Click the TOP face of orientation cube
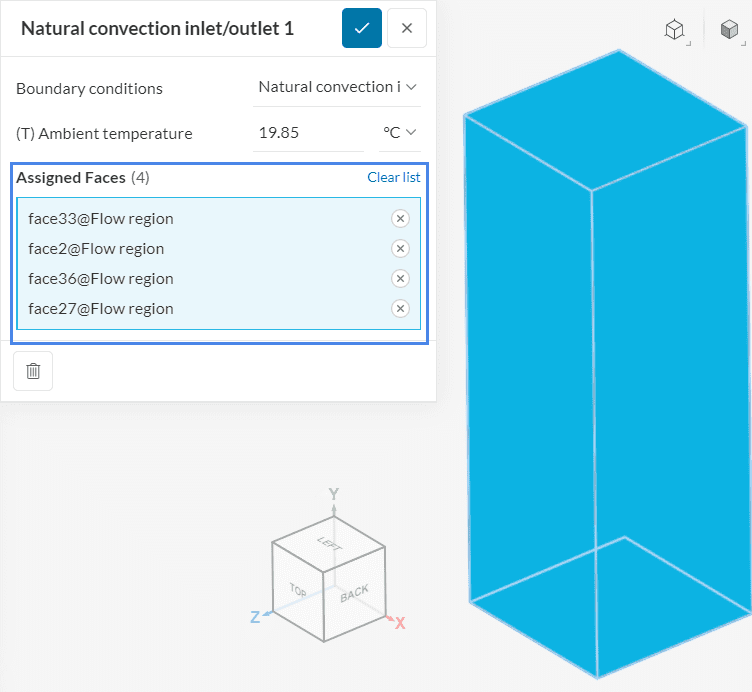752x692 pixels. [298, 589]
